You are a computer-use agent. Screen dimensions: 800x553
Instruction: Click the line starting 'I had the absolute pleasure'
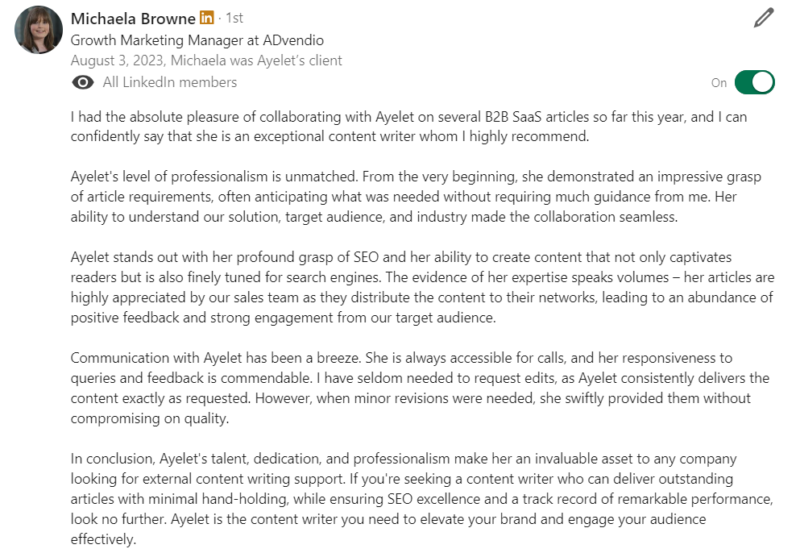point(409,117)
